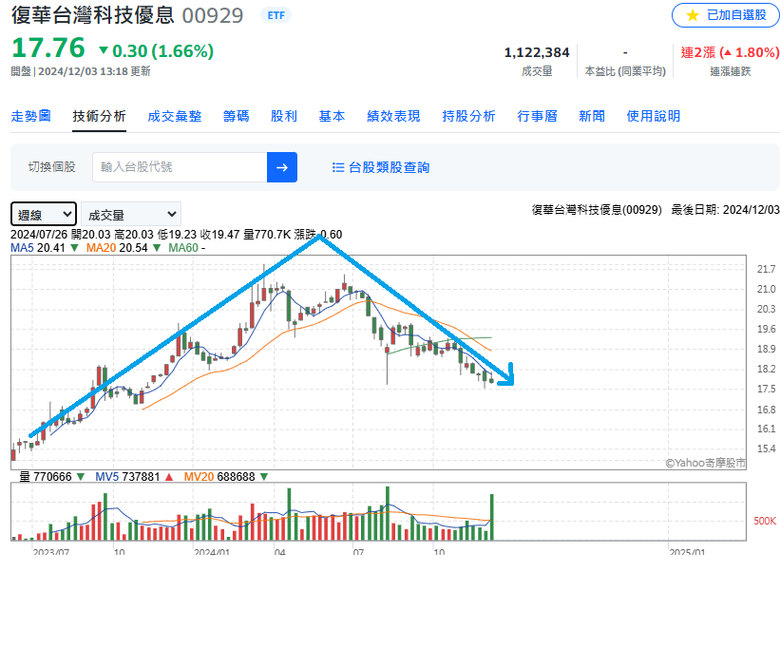Open the 成交彙整 tab
Screen dimensions: 780x649
point(175,116)
